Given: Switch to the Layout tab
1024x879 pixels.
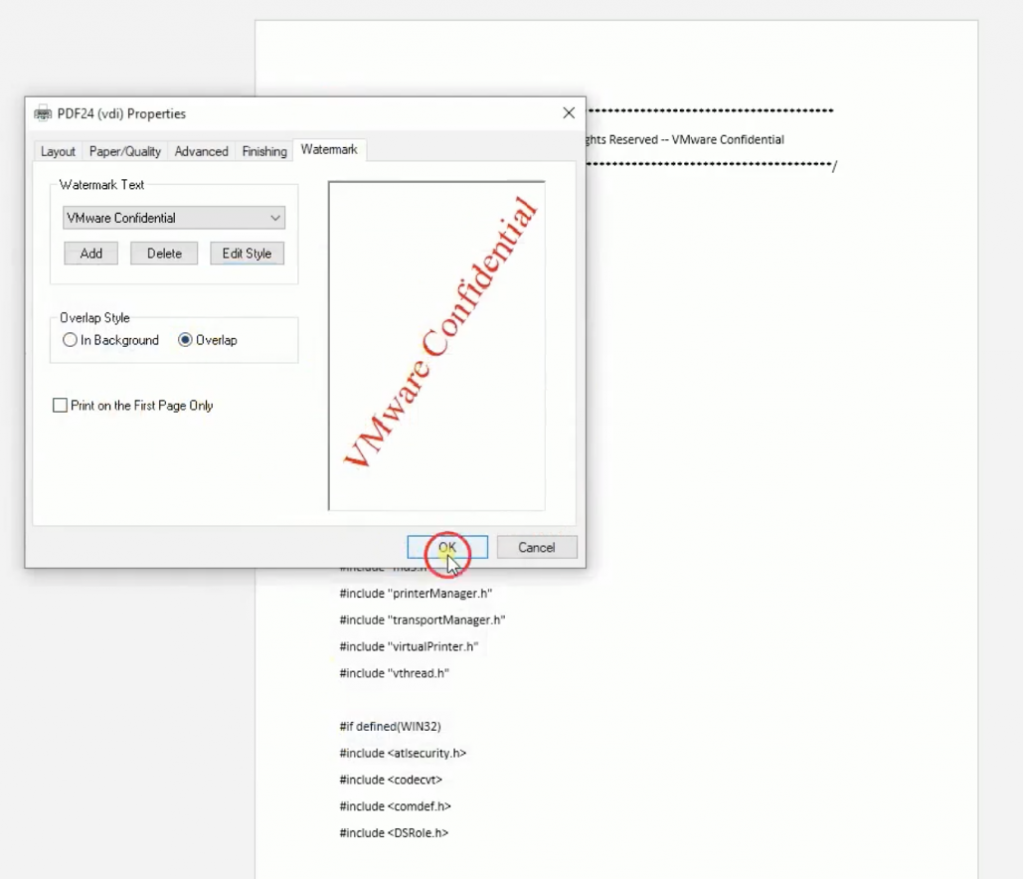Looking at the screenshot, I should 57,151.
